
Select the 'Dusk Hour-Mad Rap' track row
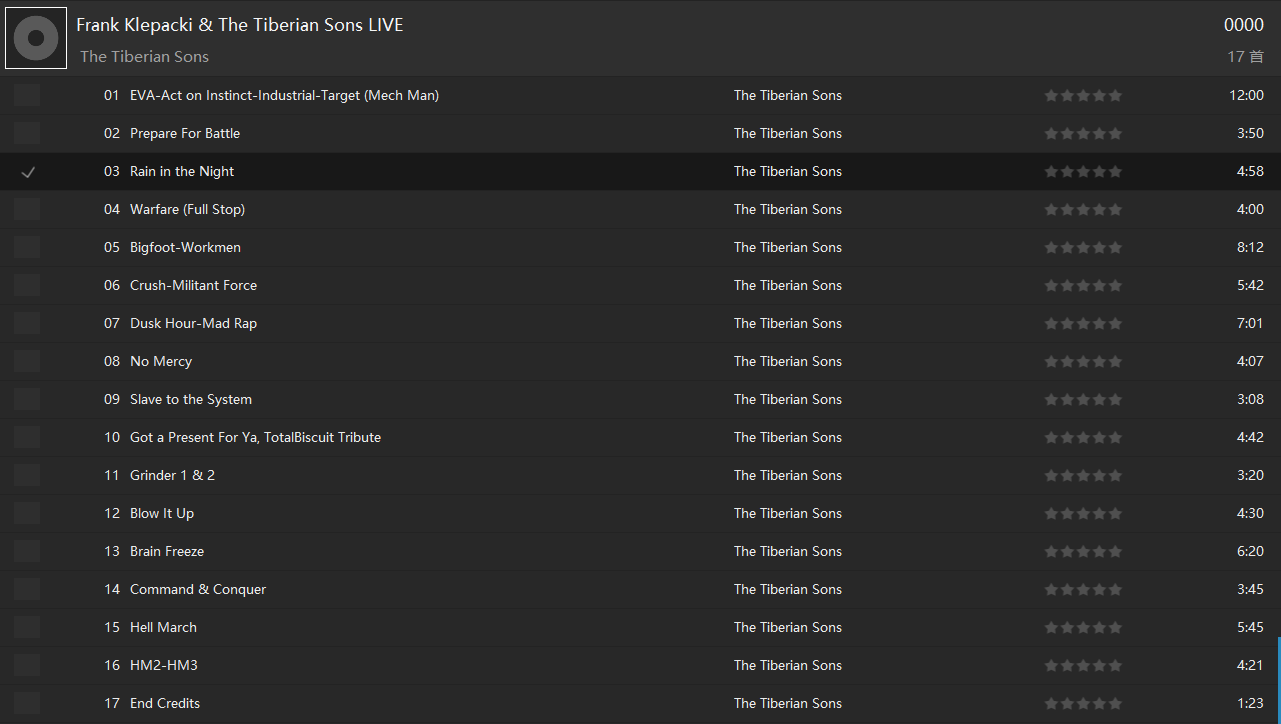(193, 324)
